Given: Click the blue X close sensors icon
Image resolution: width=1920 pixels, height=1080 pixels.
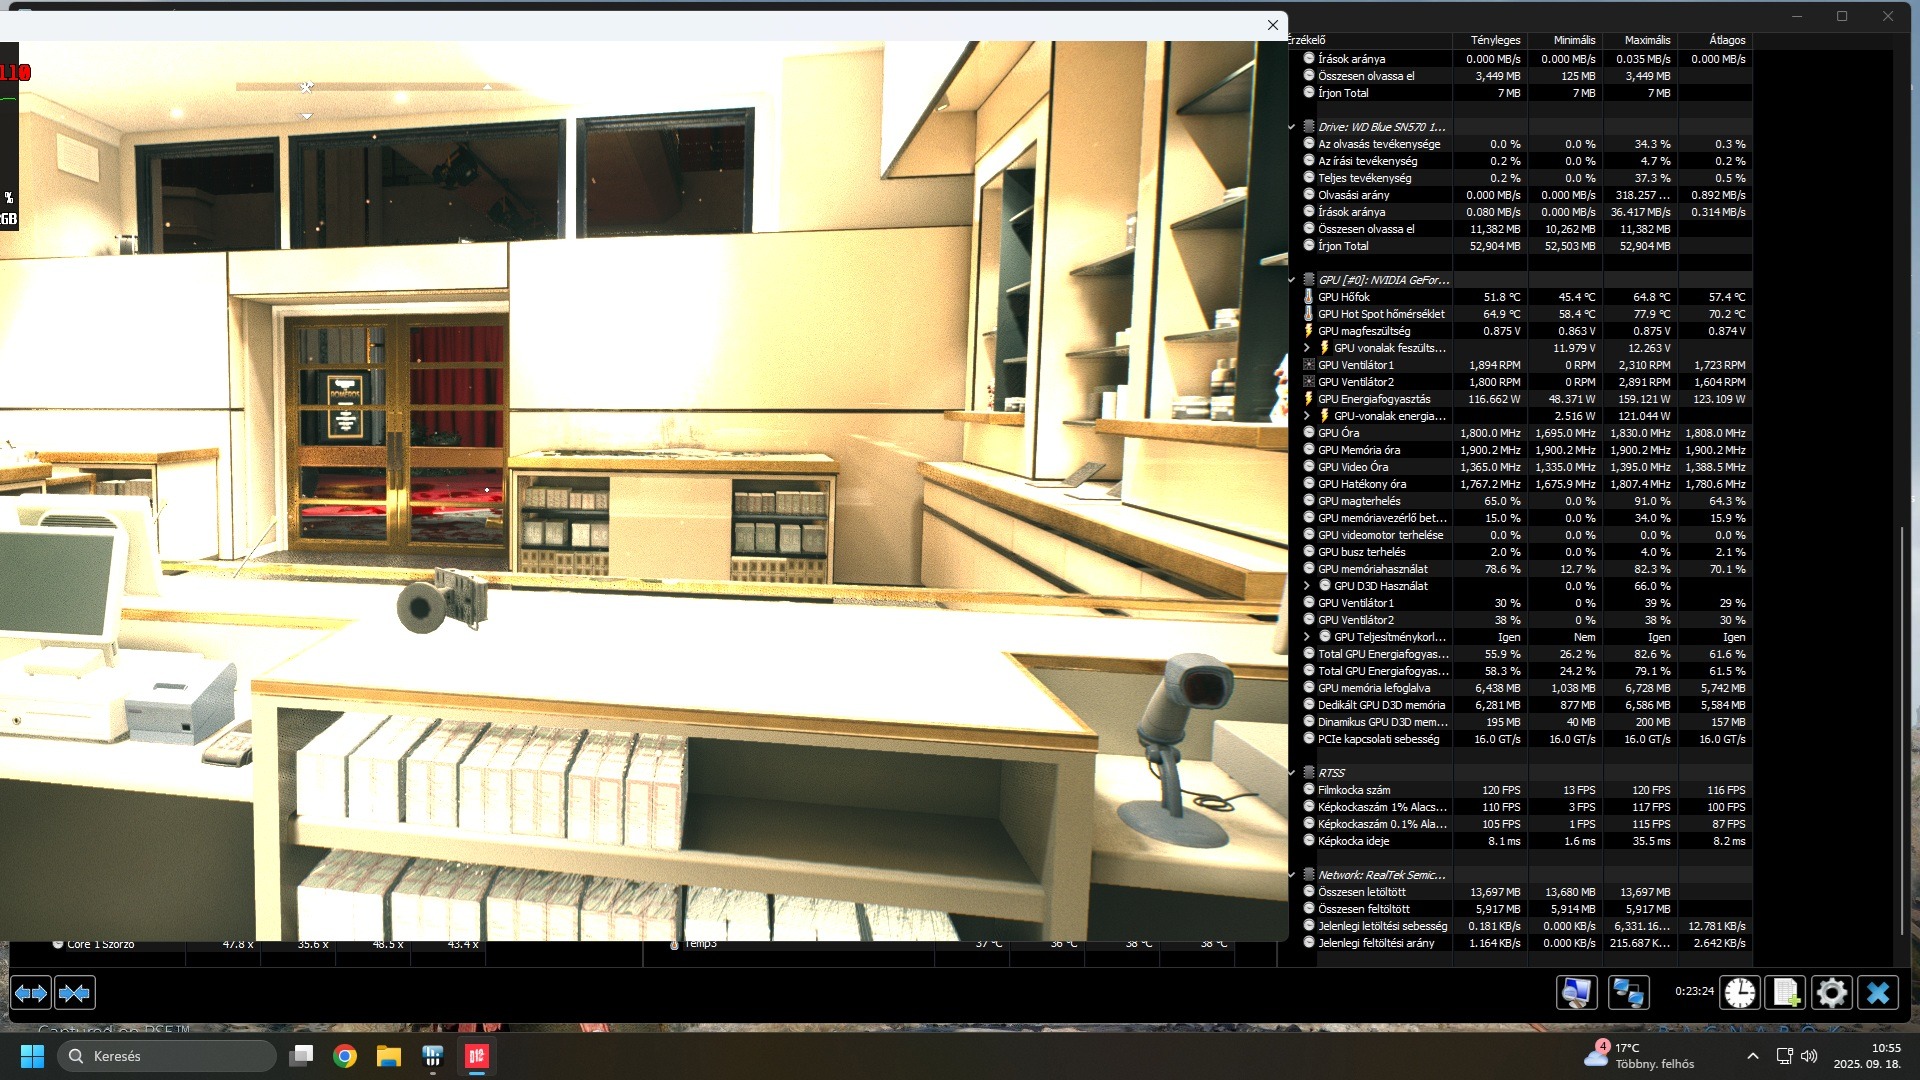Looking at the screenshot, I should 1878,993.
